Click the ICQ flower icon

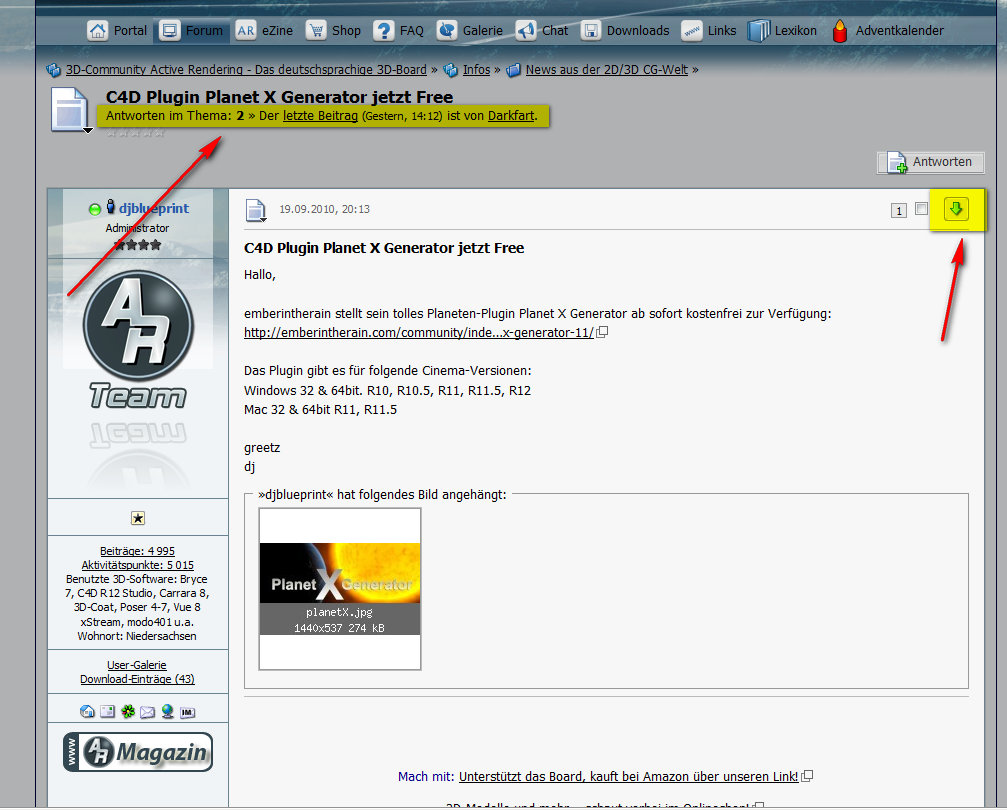pos(128,712)
